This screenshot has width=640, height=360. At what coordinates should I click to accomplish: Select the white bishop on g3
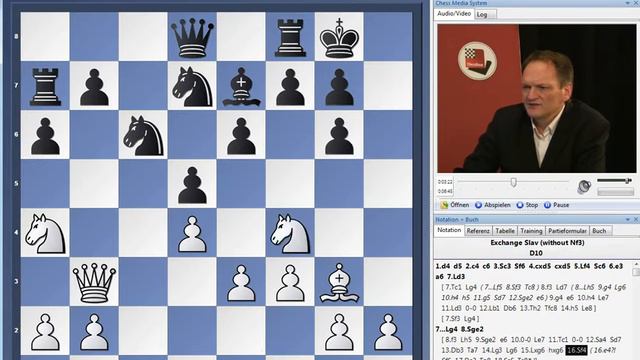pyautogui.click(x=339, y=282)
